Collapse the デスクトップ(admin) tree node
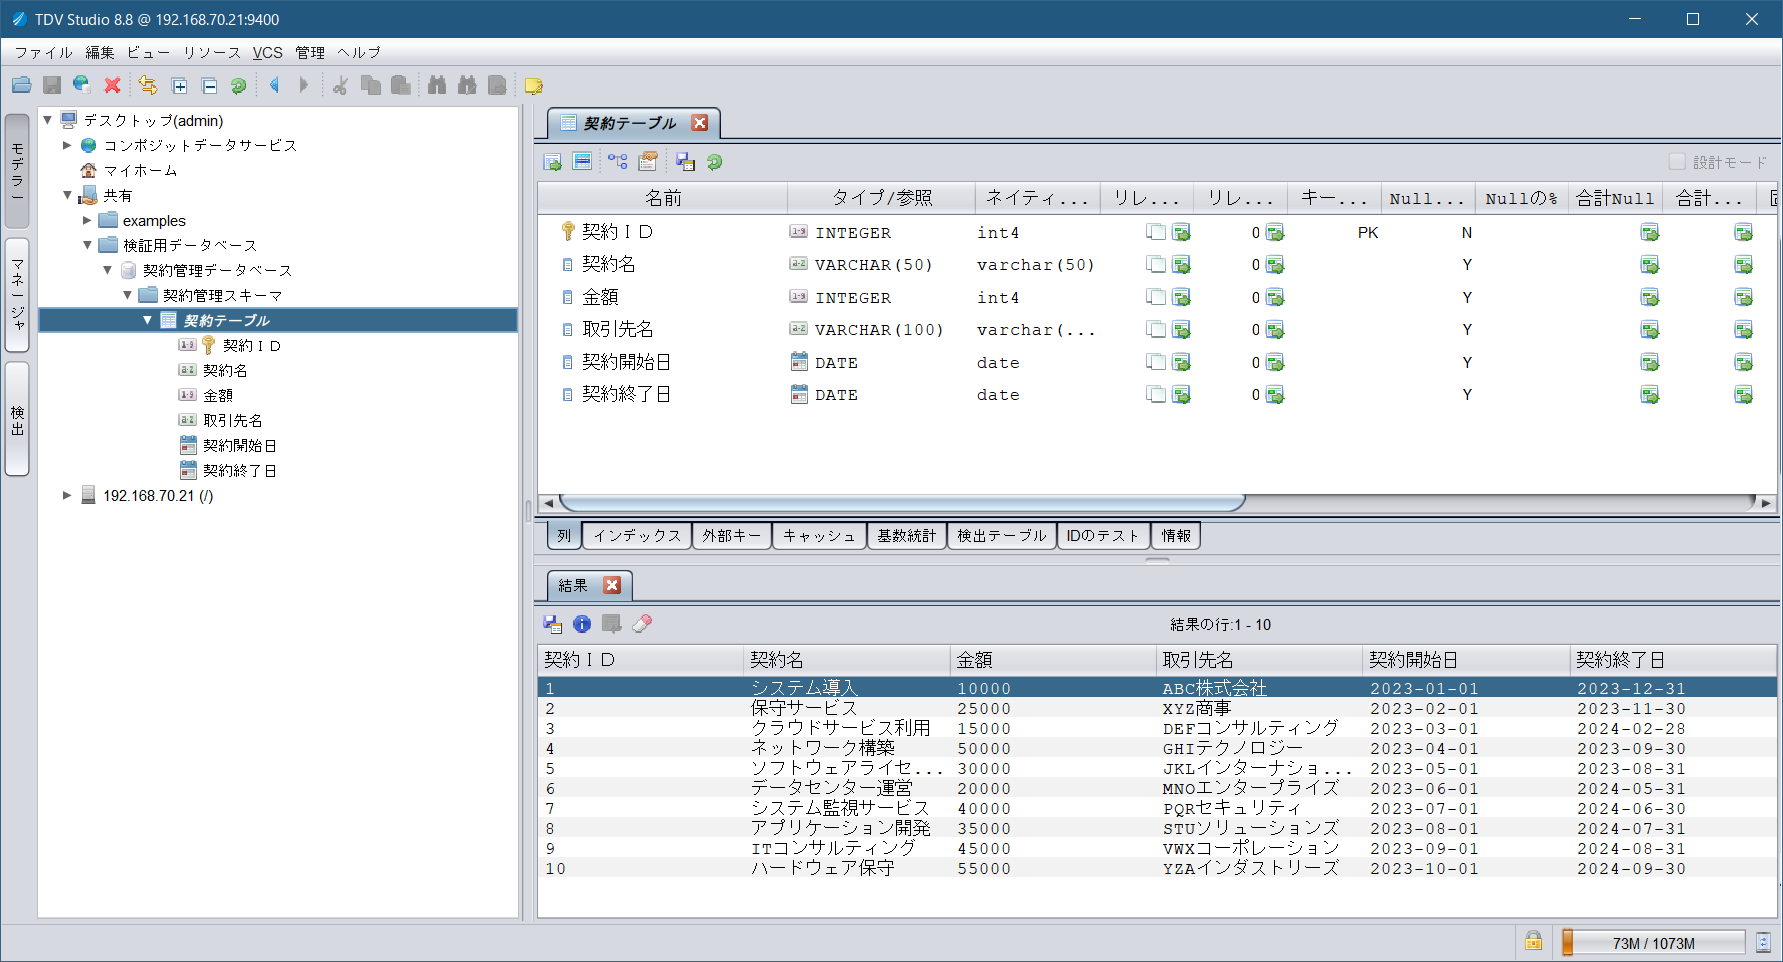The height and width of the screenshot is (962, 1783). [47, 120]
